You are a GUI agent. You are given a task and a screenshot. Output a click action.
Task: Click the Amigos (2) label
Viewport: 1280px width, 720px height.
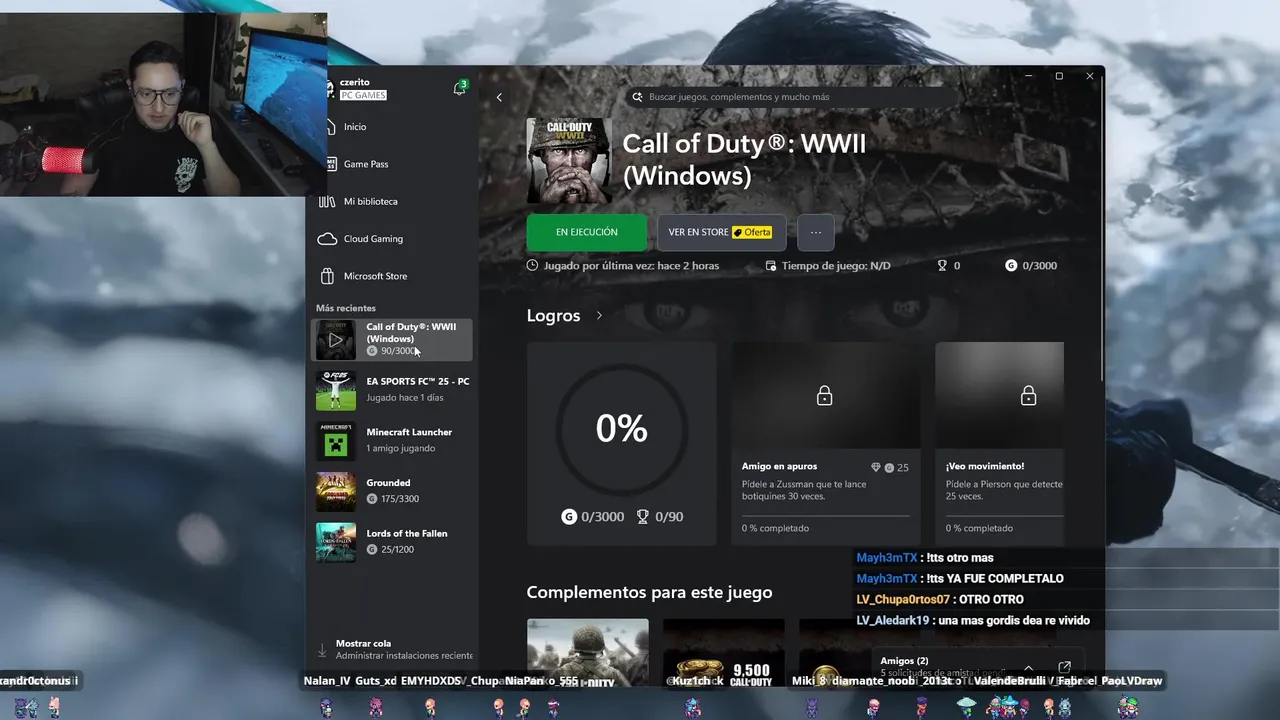point(904,661)
